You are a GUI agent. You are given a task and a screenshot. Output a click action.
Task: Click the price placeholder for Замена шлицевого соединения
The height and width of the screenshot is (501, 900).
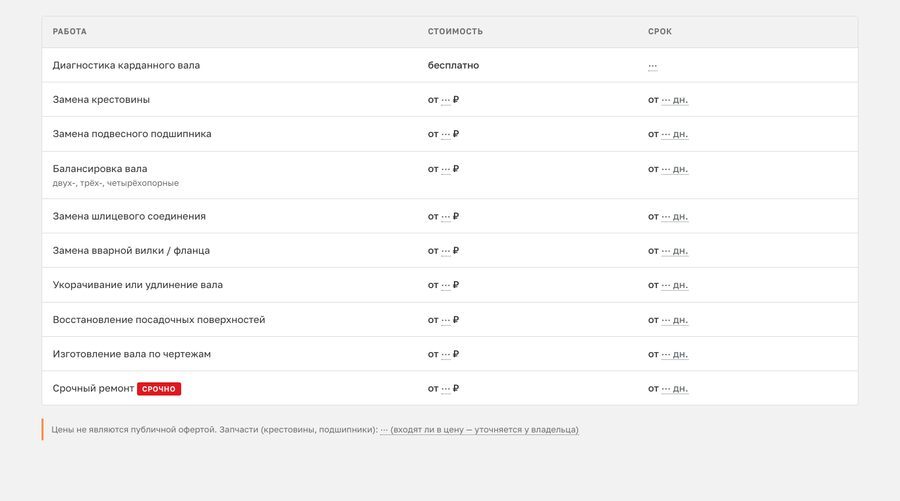[443, 216]
